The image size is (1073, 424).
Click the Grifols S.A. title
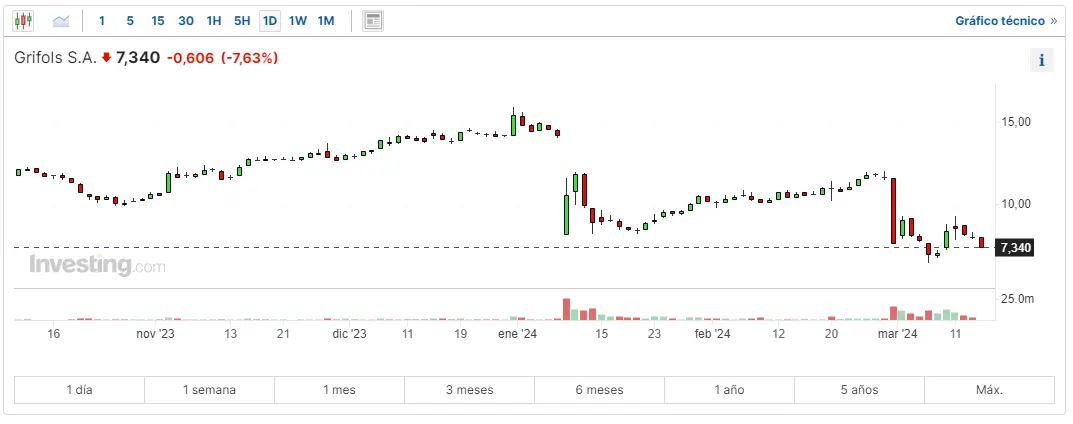tap(55, 58)
